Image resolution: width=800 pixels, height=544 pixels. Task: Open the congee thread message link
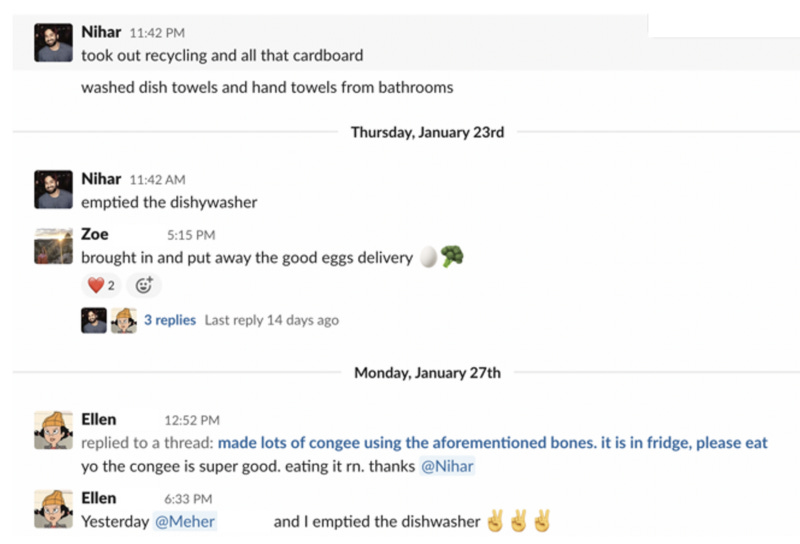[x=492, y=442]
